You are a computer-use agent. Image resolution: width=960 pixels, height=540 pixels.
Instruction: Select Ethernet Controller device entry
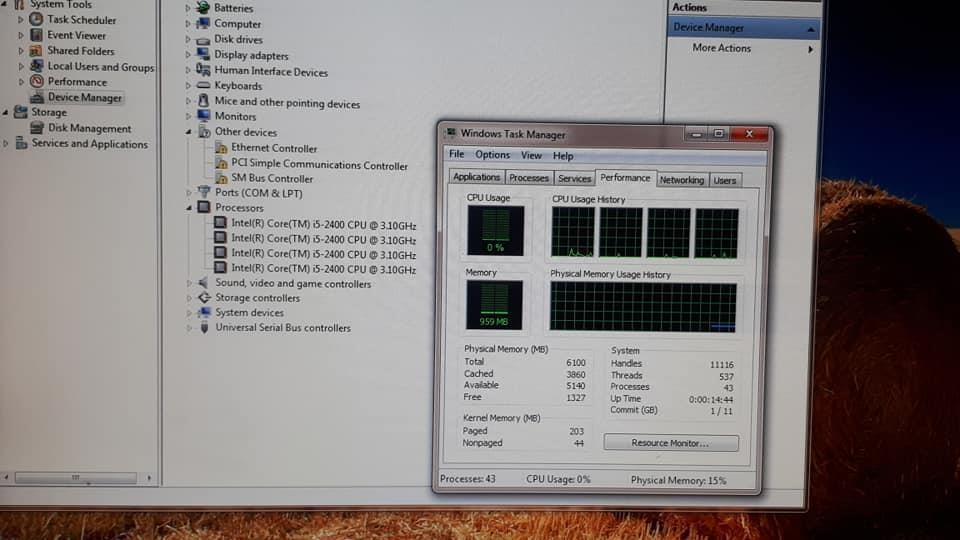click(274, 148)
